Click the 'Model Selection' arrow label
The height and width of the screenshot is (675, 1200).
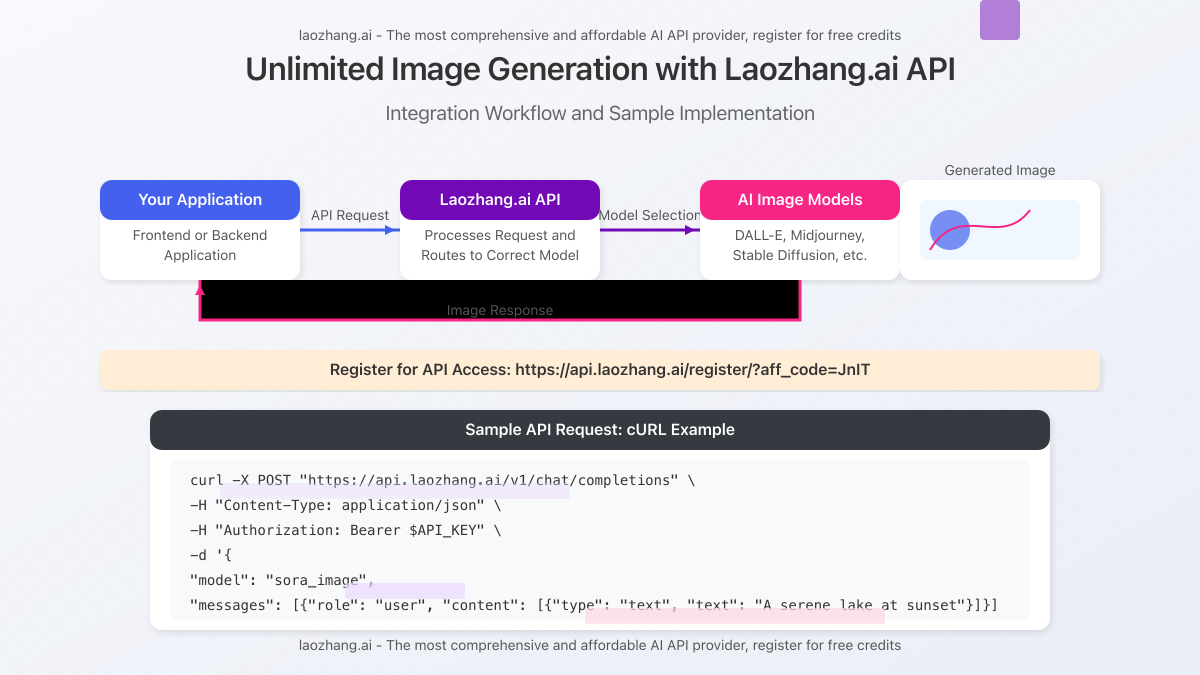650,215
